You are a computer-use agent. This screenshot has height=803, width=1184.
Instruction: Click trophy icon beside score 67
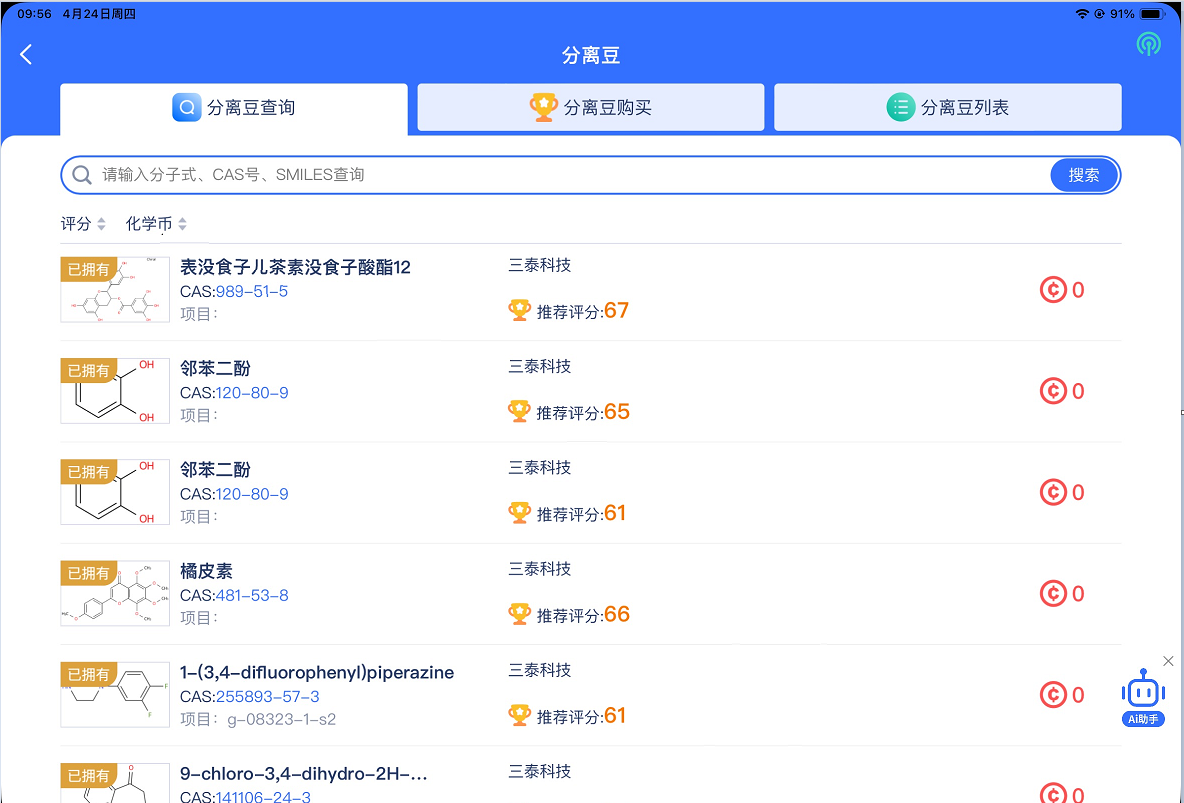[x=519, y=311]
